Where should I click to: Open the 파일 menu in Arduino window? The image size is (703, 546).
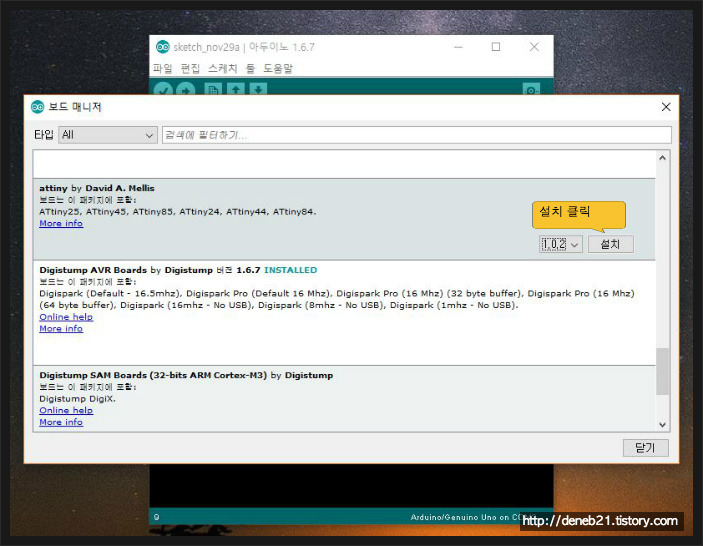162,68
